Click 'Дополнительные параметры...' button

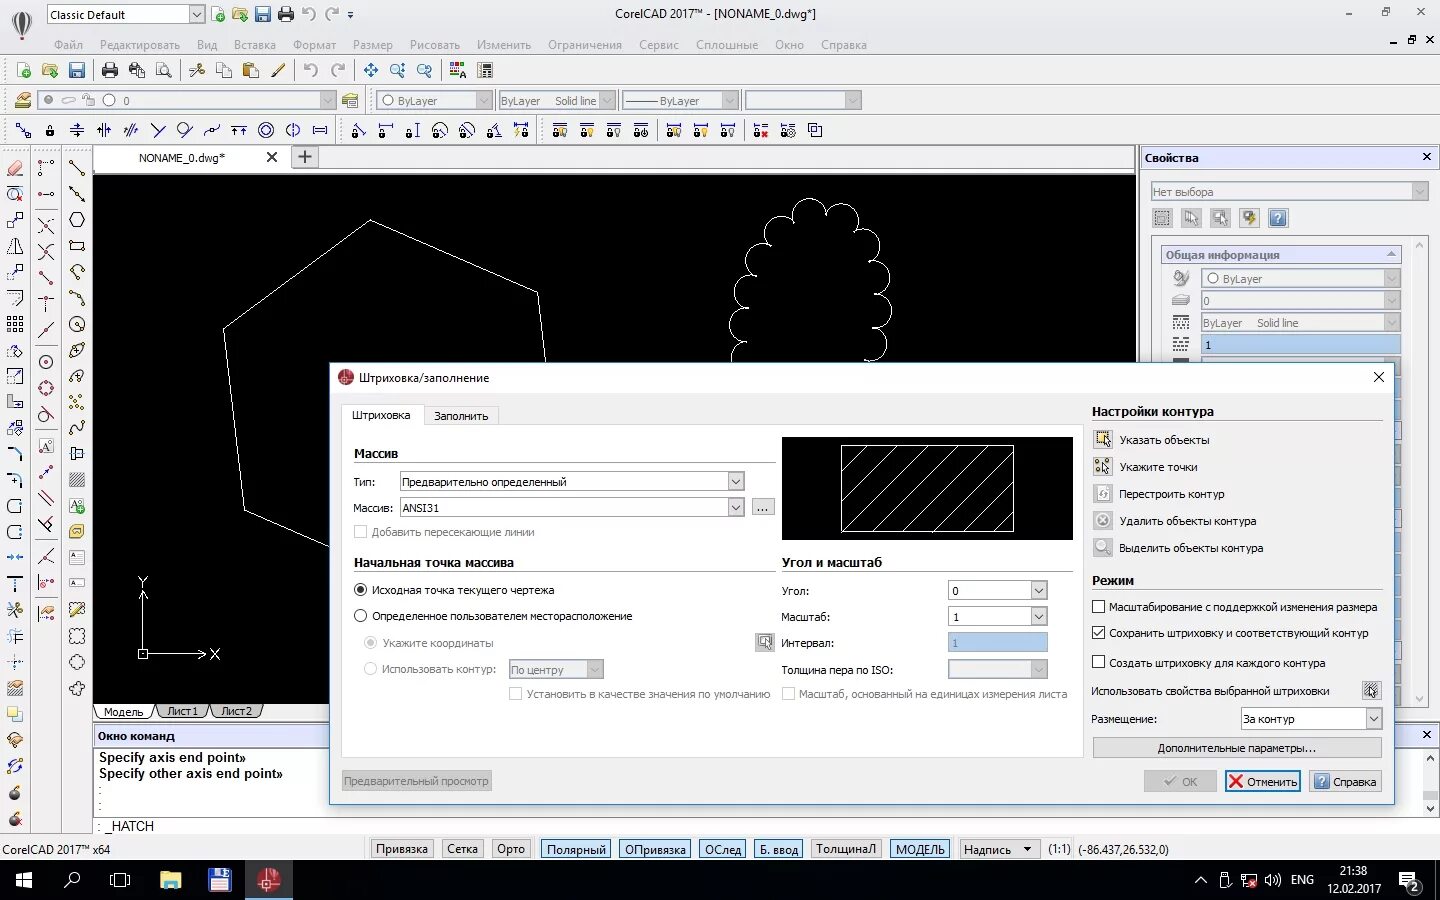1236,747
